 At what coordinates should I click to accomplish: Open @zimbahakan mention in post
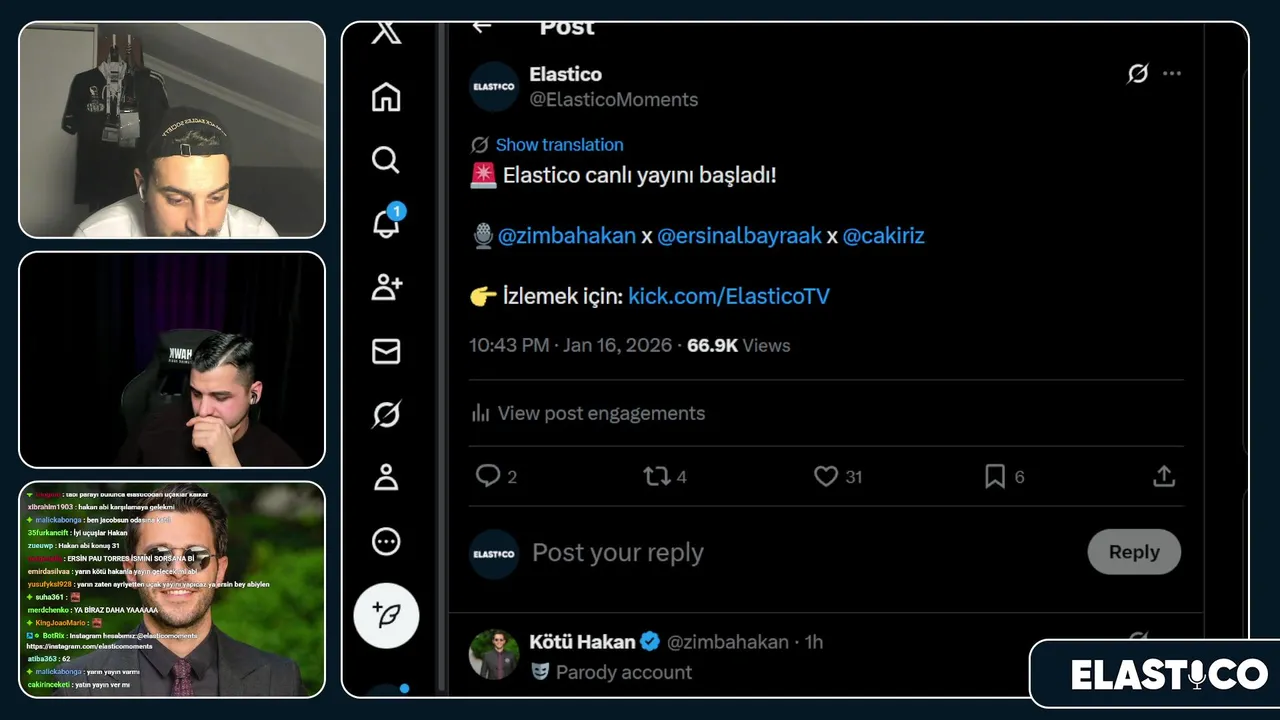click(567, 236)
